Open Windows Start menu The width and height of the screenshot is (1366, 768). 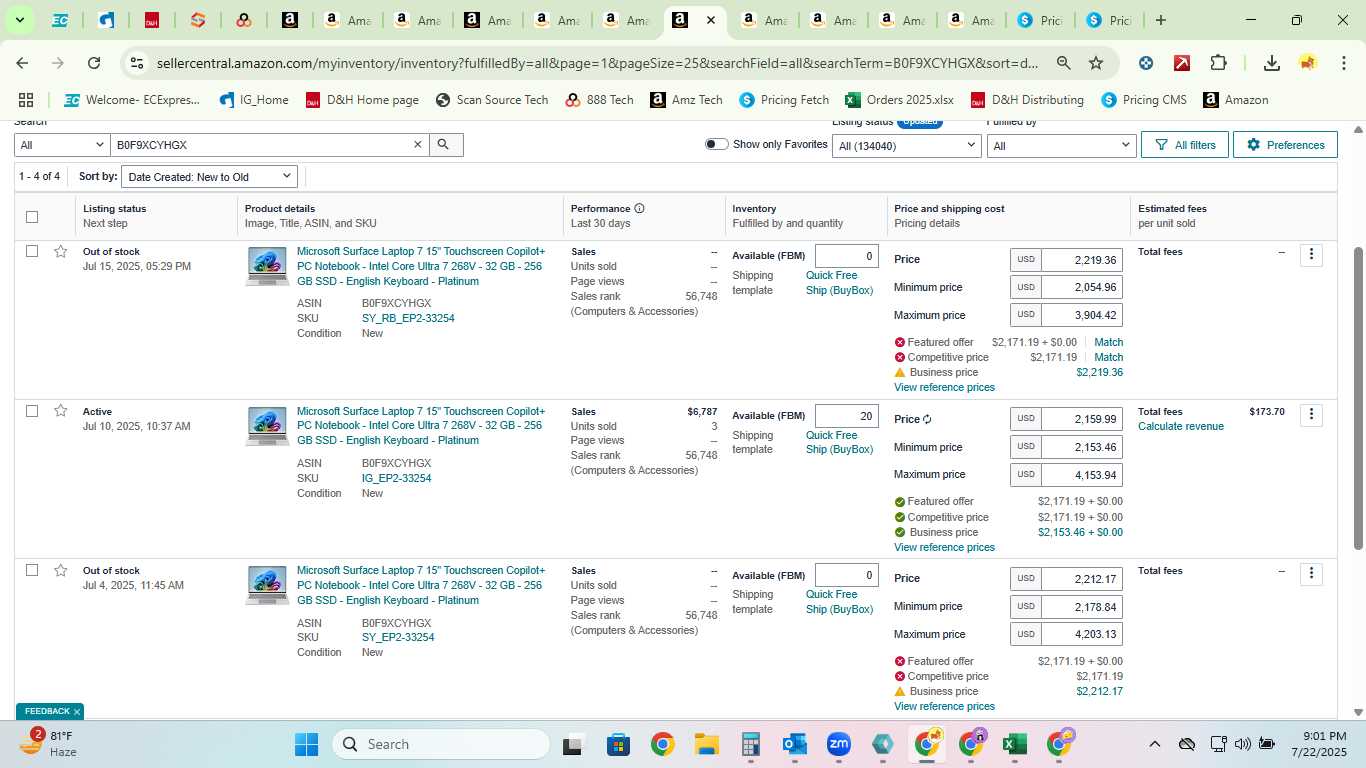pyautogui.click(x=306, y=744)
